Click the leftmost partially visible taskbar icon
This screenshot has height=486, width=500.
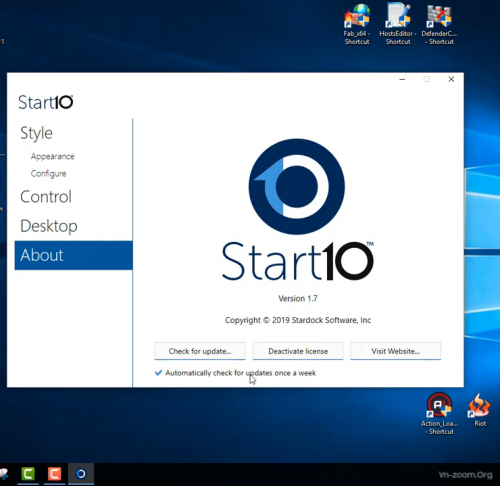3,474
